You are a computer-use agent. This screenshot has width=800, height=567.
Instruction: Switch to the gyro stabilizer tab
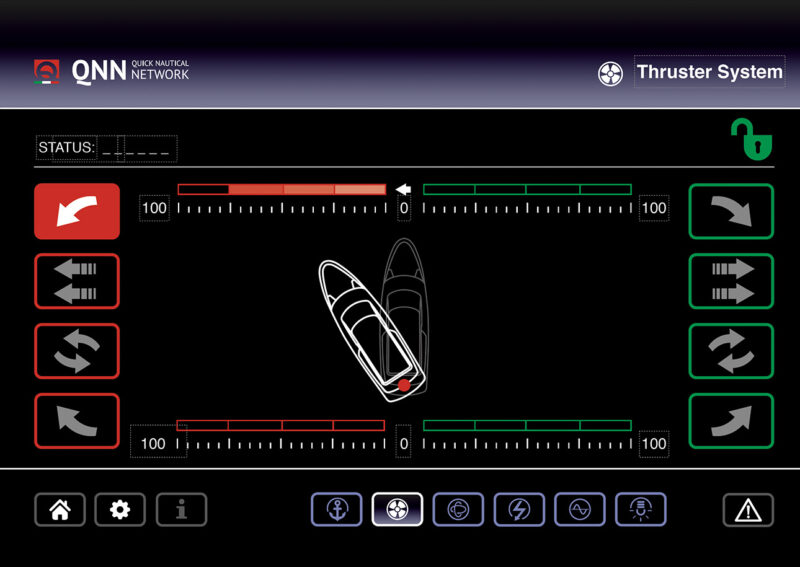coord(458,509)
